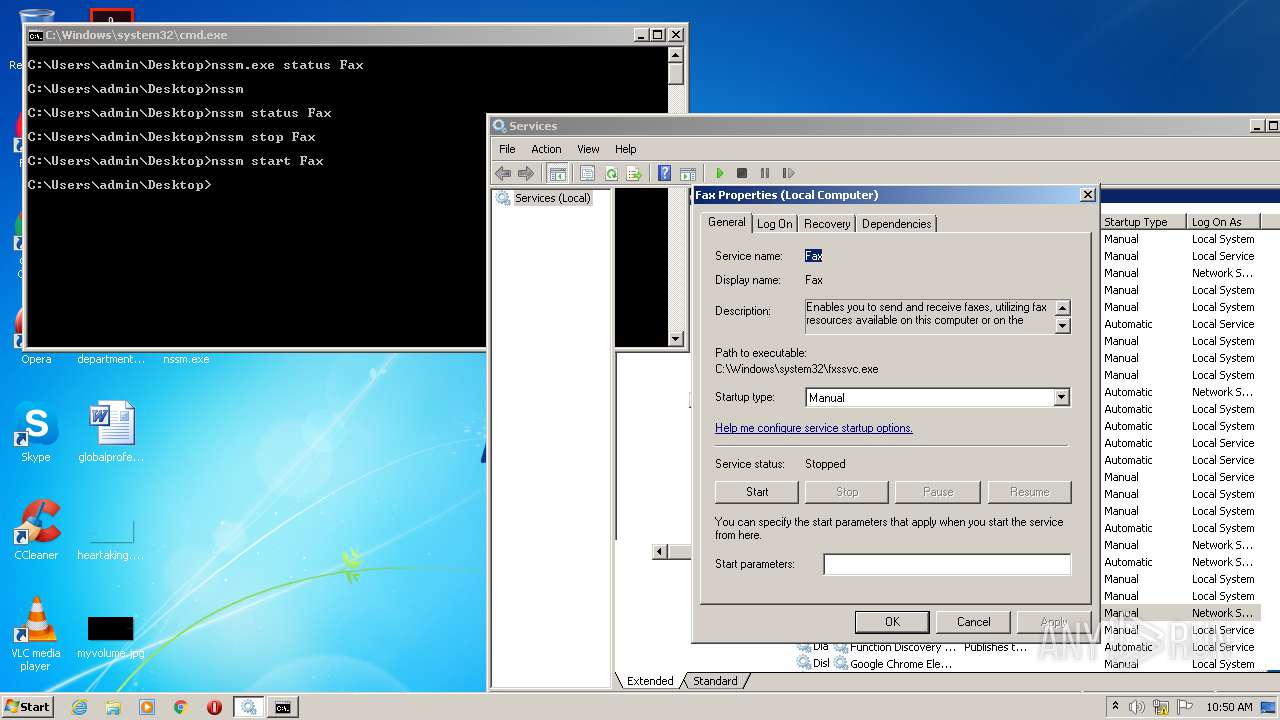Open Properties icon in Services toolbar

(x=587, y=173)
